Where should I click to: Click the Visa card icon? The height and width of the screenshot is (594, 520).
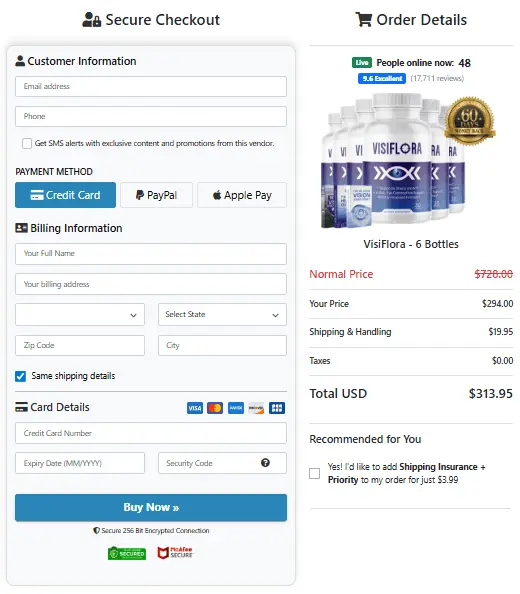195,408
